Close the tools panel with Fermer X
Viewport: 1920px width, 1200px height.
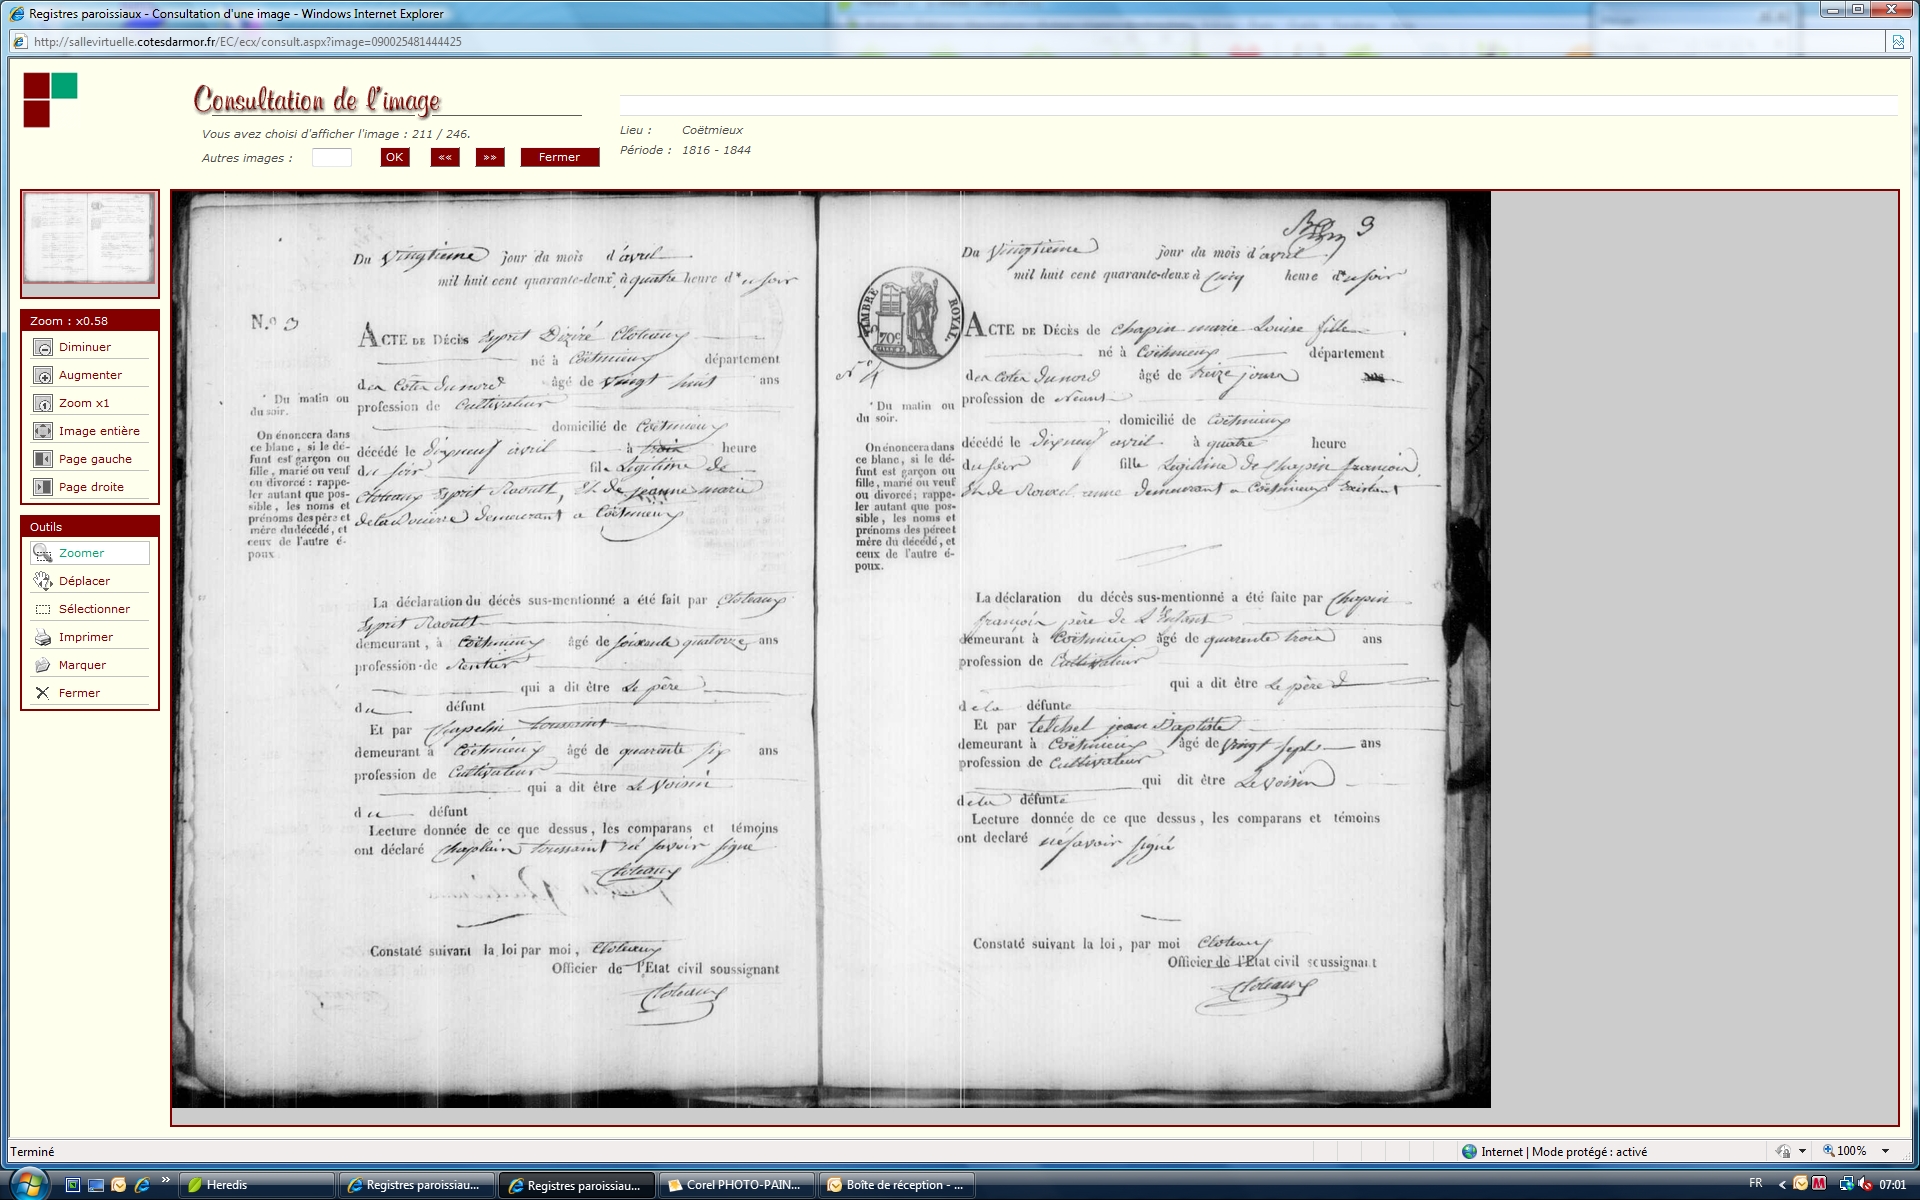43,693
